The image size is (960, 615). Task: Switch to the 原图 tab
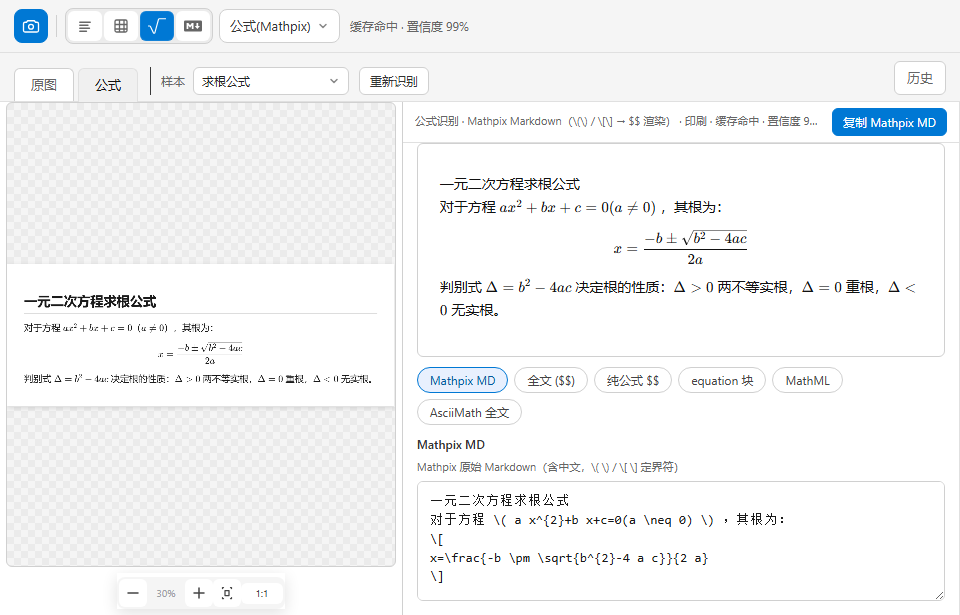[44, 85]
